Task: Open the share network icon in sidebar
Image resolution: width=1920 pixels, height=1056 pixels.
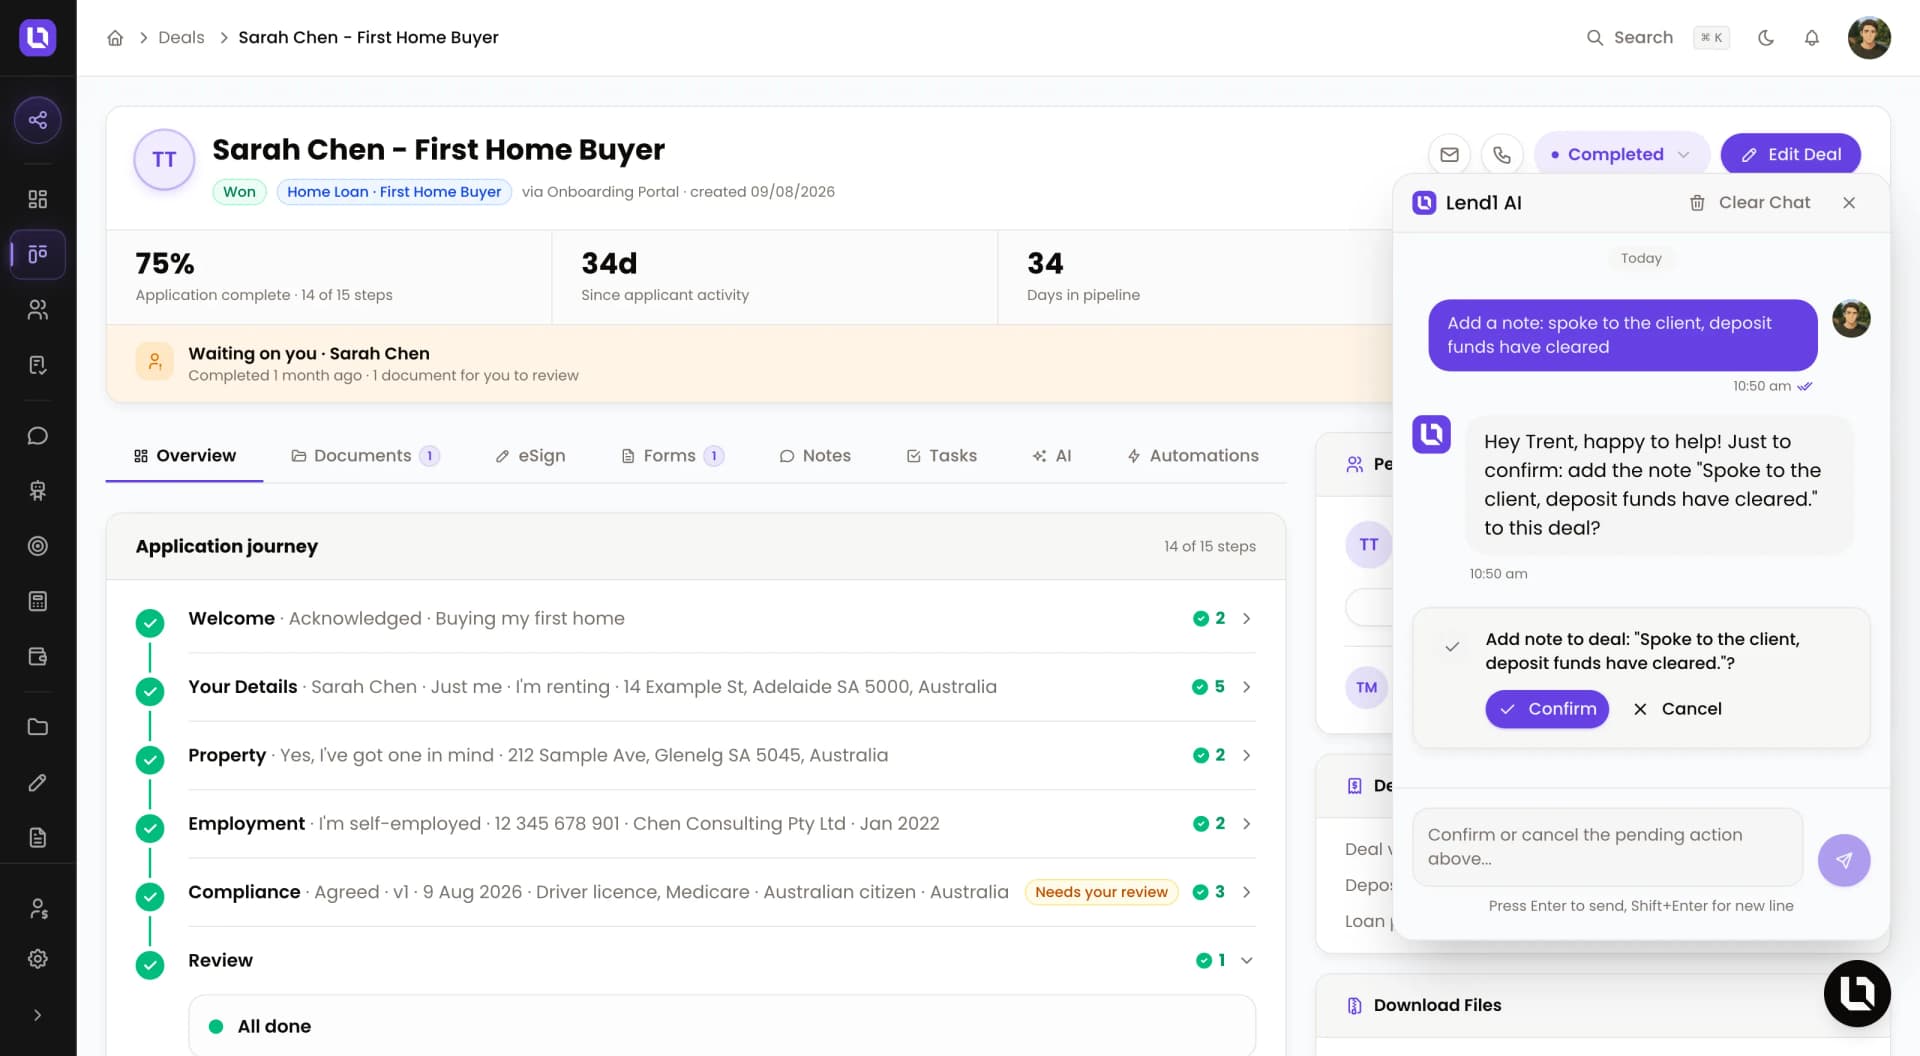Action: [x=38, y=120]
